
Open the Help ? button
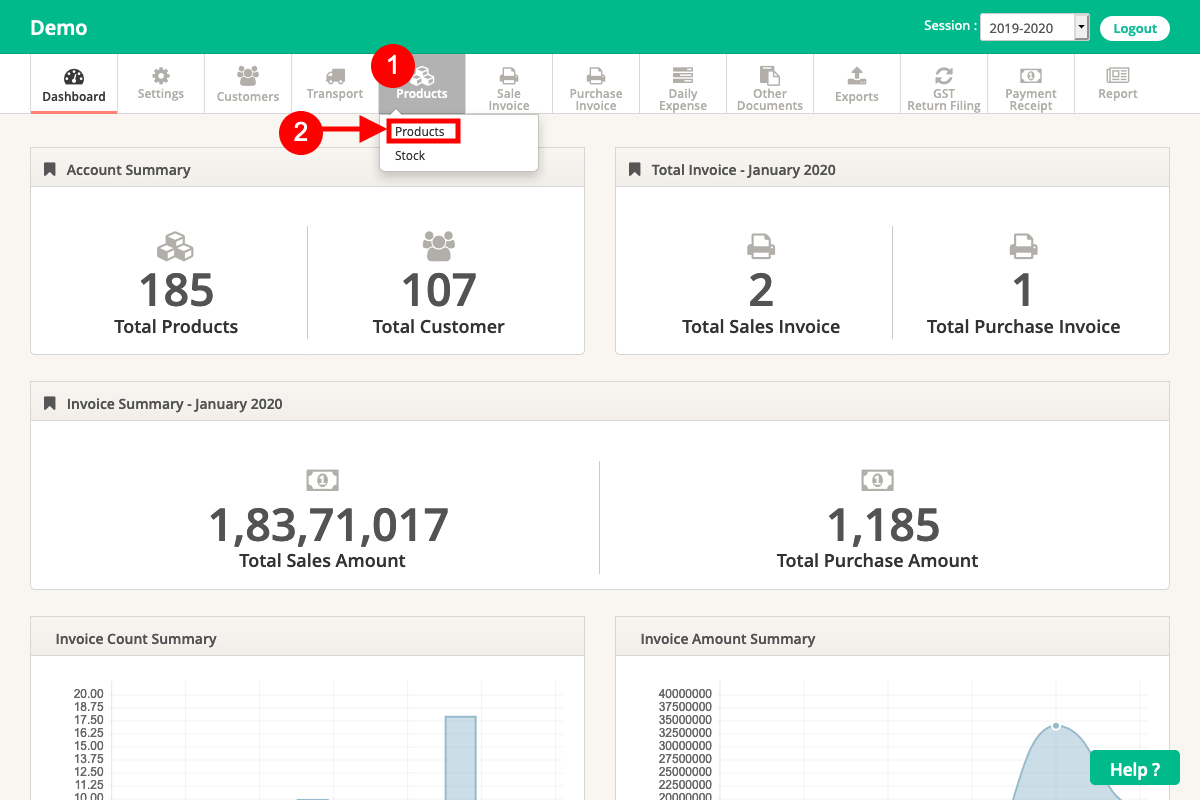tap(1135, 769)
